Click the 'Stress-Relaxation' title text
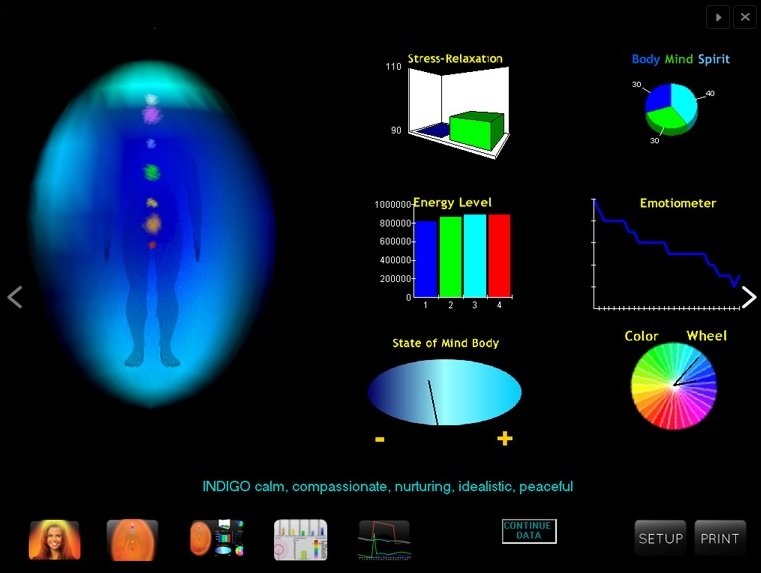The width and height of the screenshot is (761, 573). pos(455,59)
